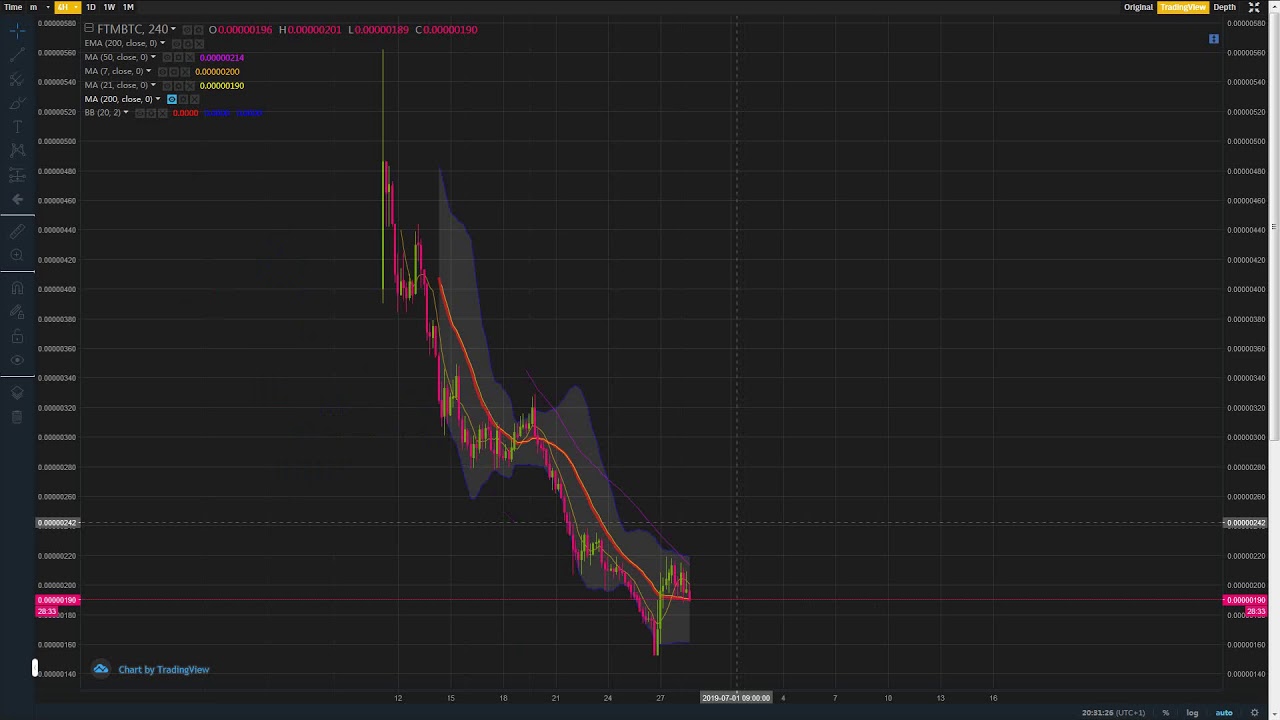Viewport: 1280px width, 720px height.
Task: Open format settings for FTMBTC series
Action: coord(199,30)
